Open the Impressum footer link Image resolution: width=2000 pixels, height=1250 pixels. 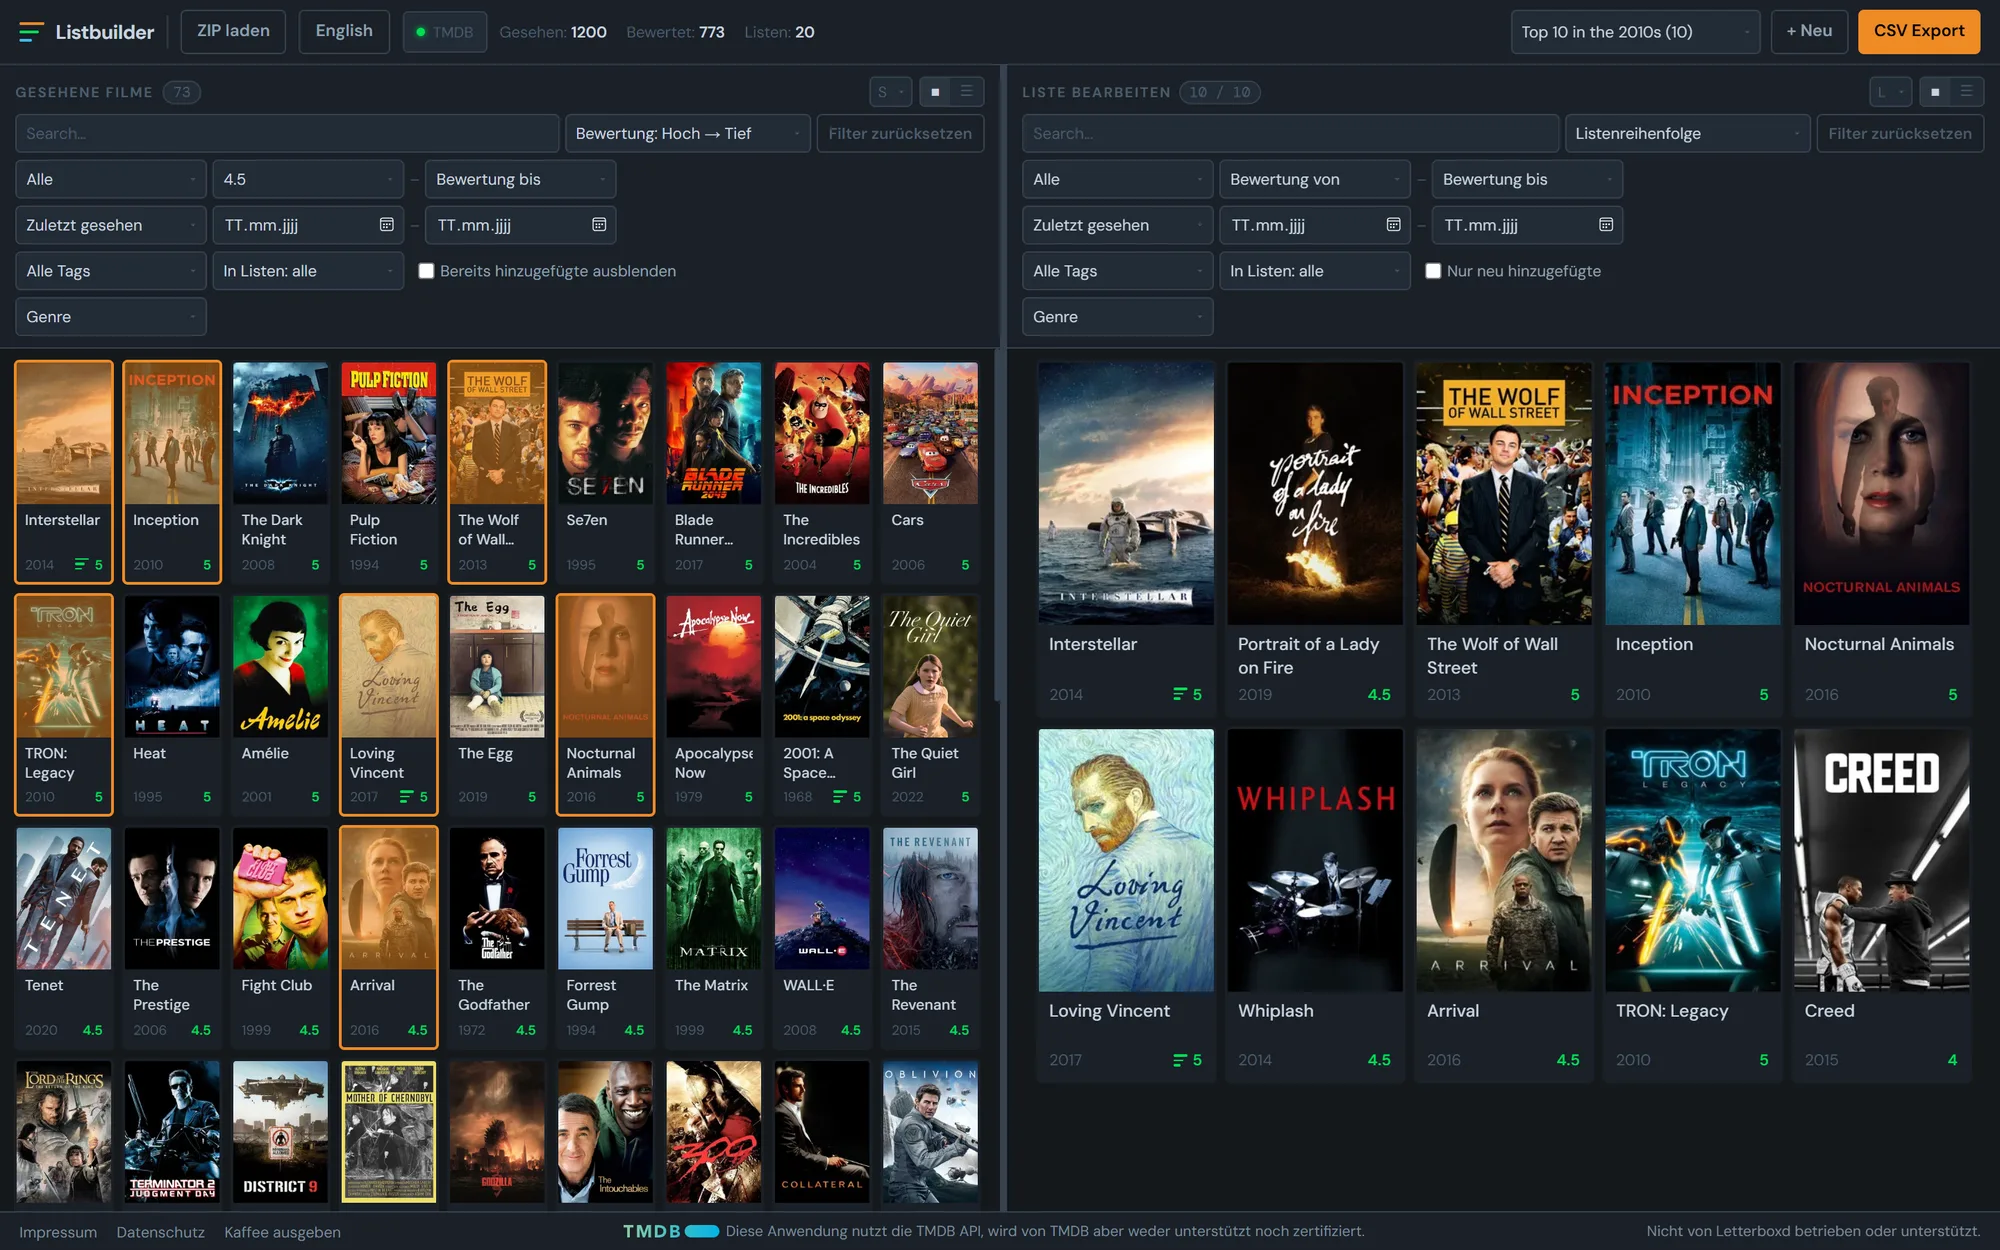pyautogui.click(x=58, y=1232)
